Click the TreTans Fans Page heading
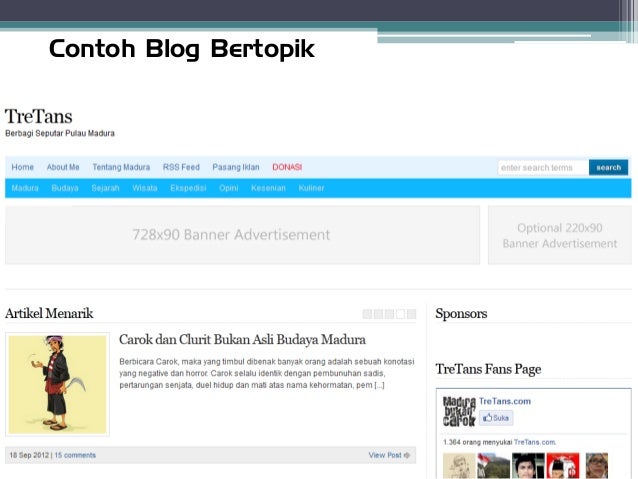The image size is (638, 479). 488,369
